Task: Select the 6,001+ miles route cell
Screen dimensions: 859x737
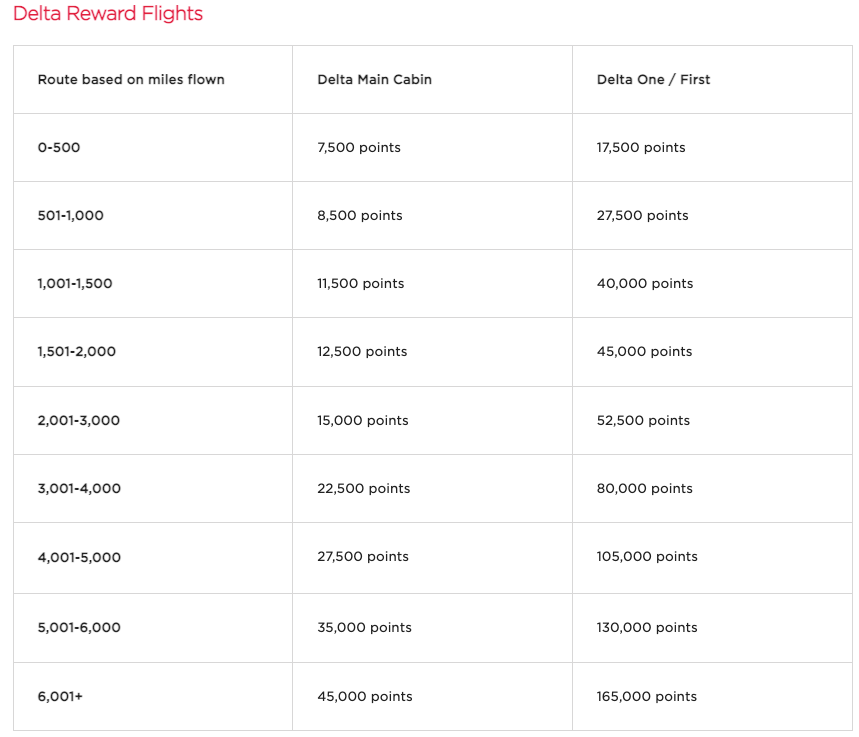Action: (x=60, y=696)
